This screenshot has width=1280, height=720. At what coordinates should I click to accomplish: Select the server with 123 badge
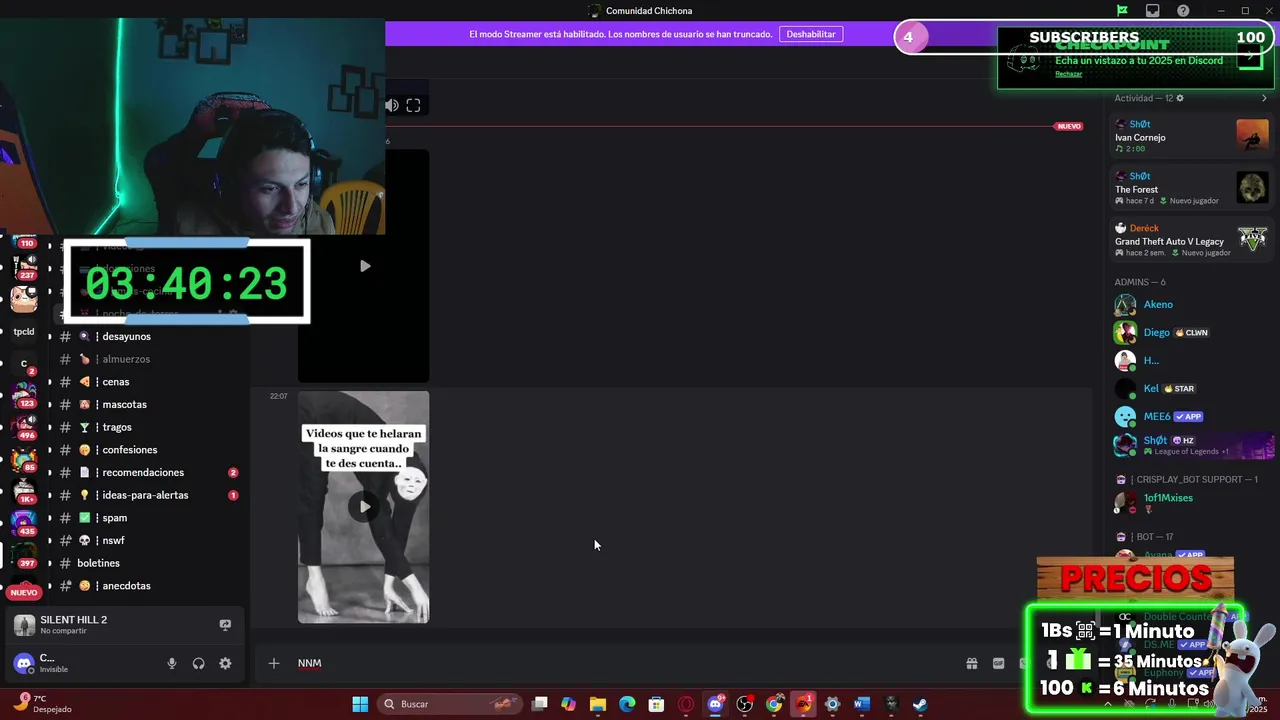tap(23, 393)
